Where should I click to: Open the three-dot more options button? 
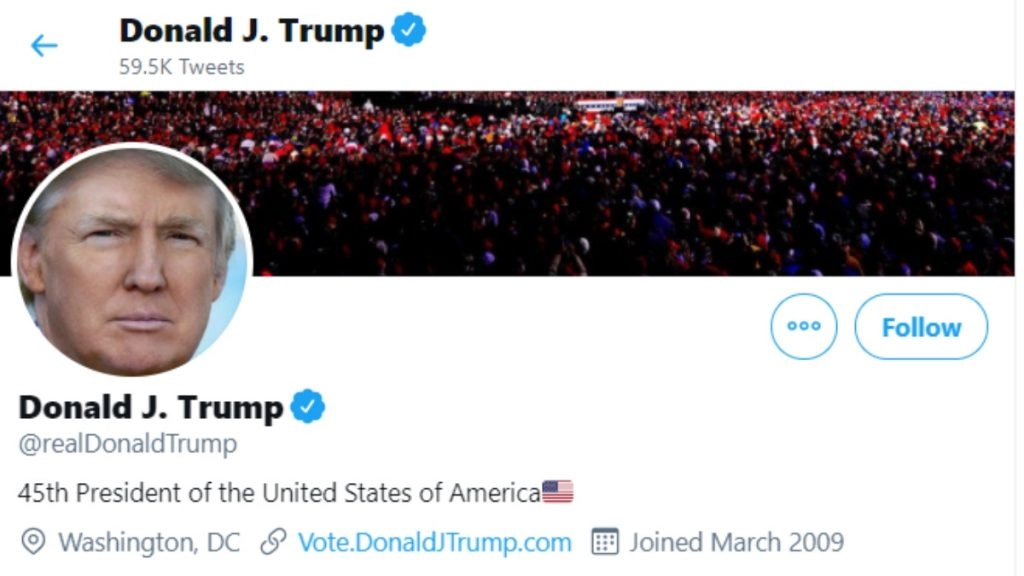pyautogui.click(x=803, y=326)
